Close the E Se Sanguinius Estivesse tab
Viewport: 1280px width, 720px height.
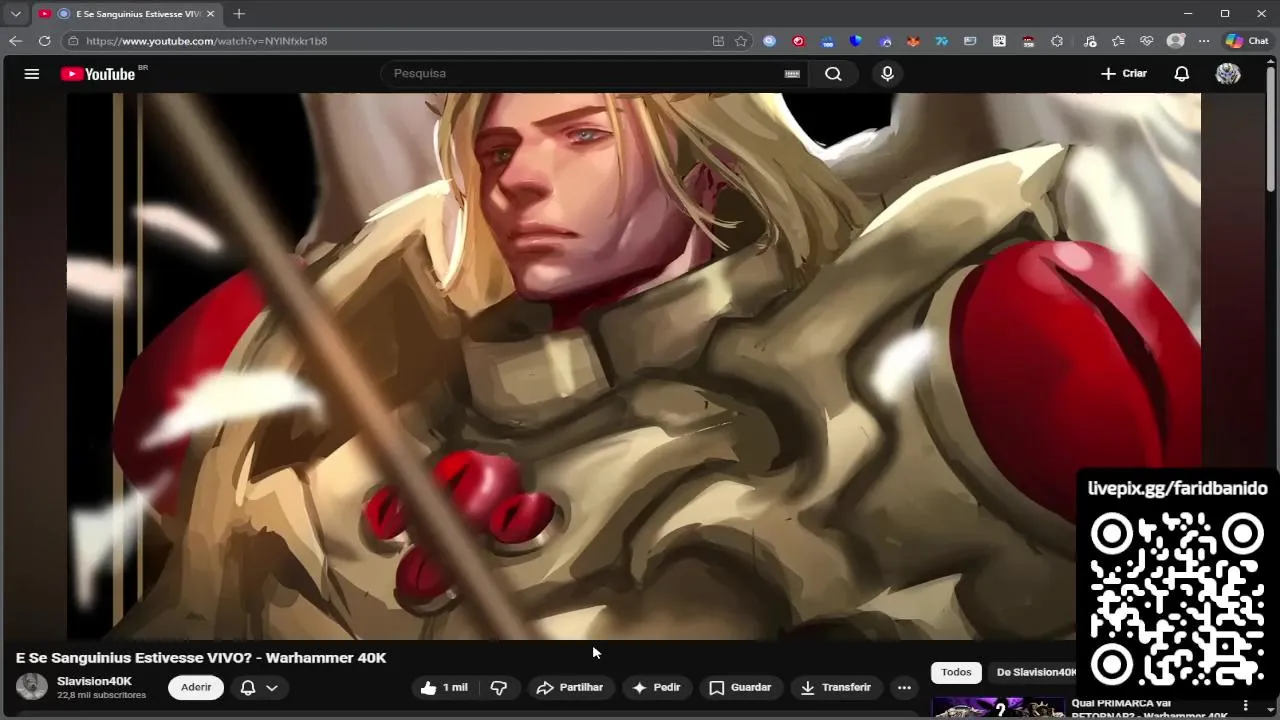(x=210, y=14)
